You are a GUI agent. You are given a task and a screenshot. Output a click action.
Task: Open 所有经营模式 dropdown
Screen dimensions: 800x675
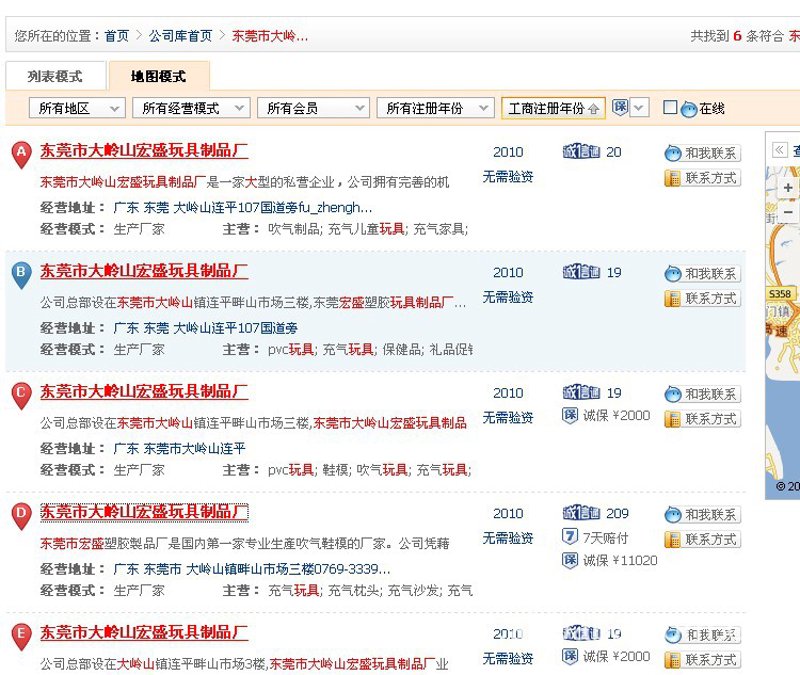[191, 108]
